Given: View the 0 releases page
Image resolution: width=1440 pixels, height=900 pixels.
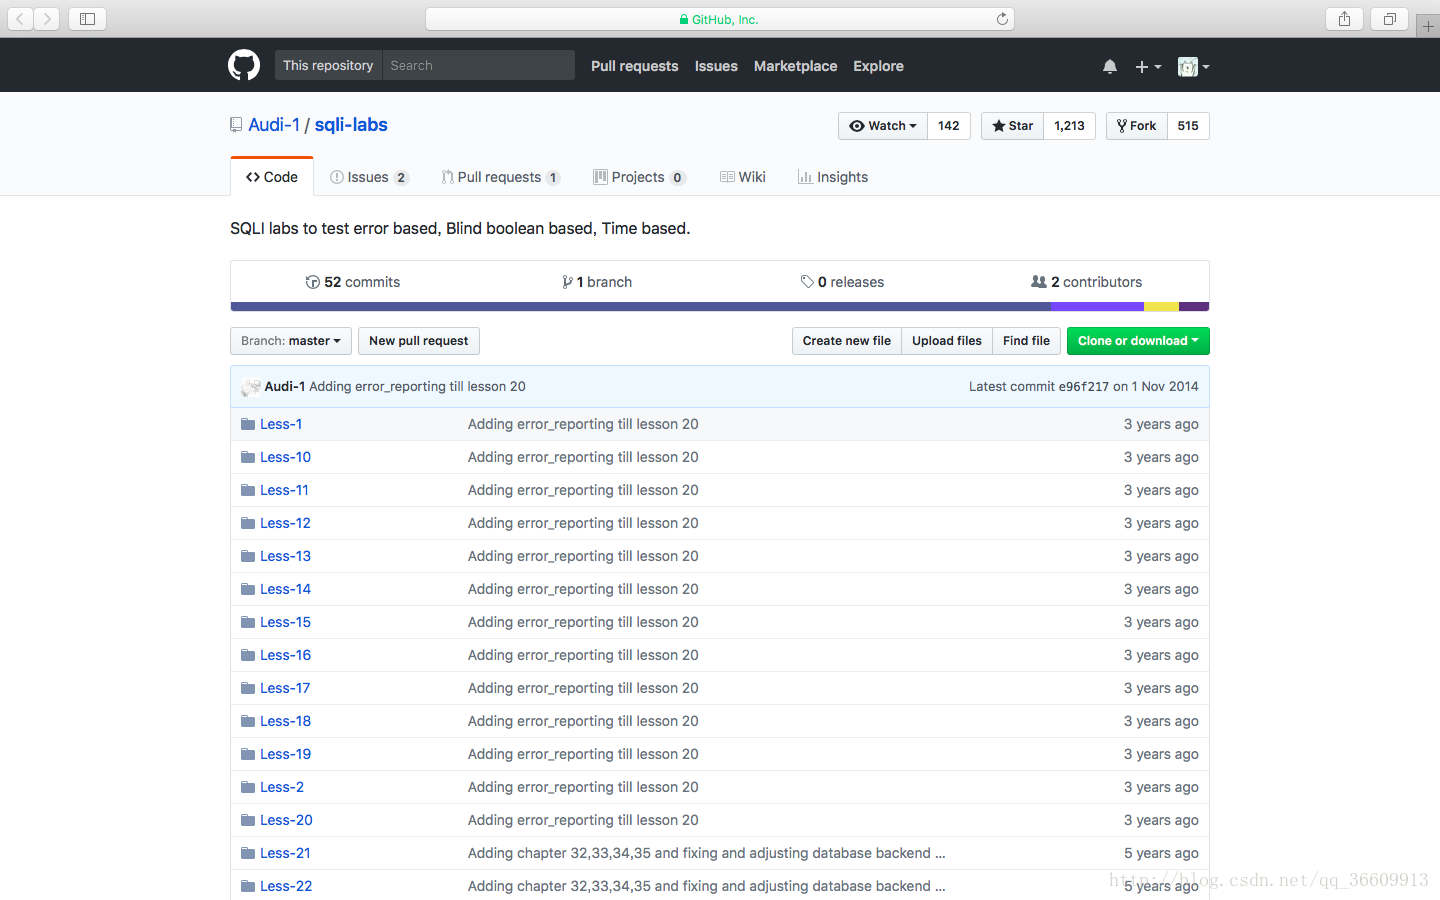Looking at the screenshot, I should pyautogui.click(x=842, y=282).
